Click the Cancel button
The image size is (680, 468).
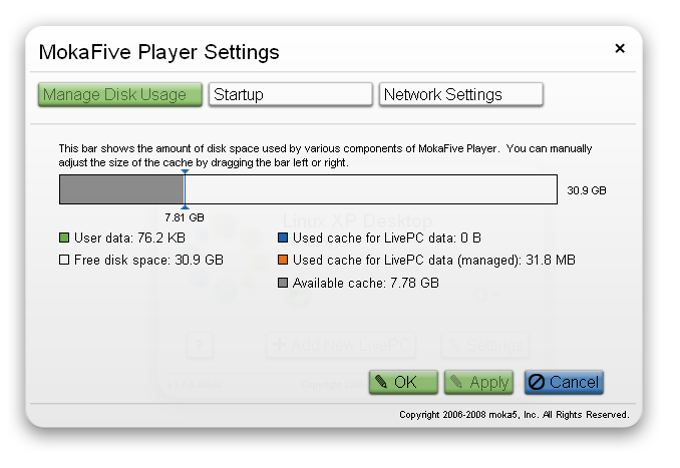point(564,382)
